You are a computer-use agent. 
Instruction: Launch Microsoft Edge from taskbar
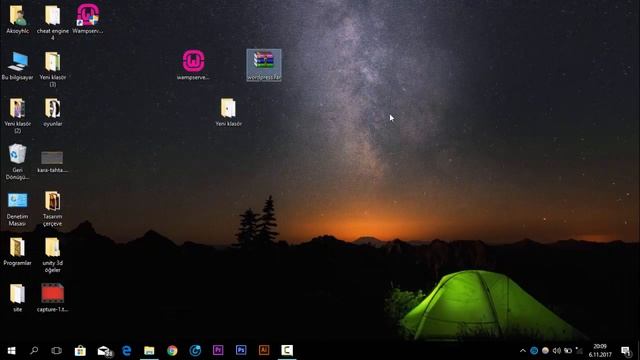point(127,351)
